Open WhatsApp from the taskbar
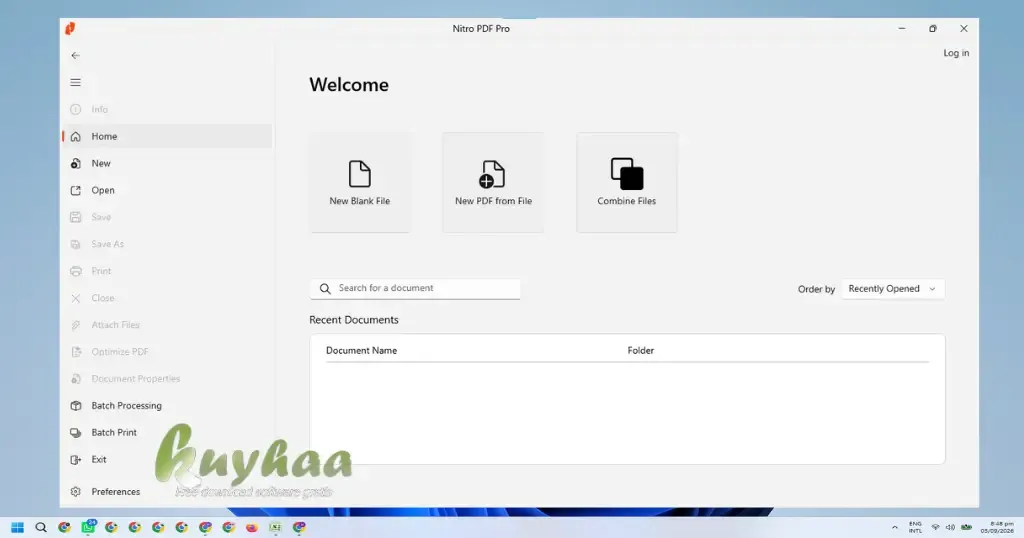This screenshot has width=1024, height=538. (x=88, y=527)
